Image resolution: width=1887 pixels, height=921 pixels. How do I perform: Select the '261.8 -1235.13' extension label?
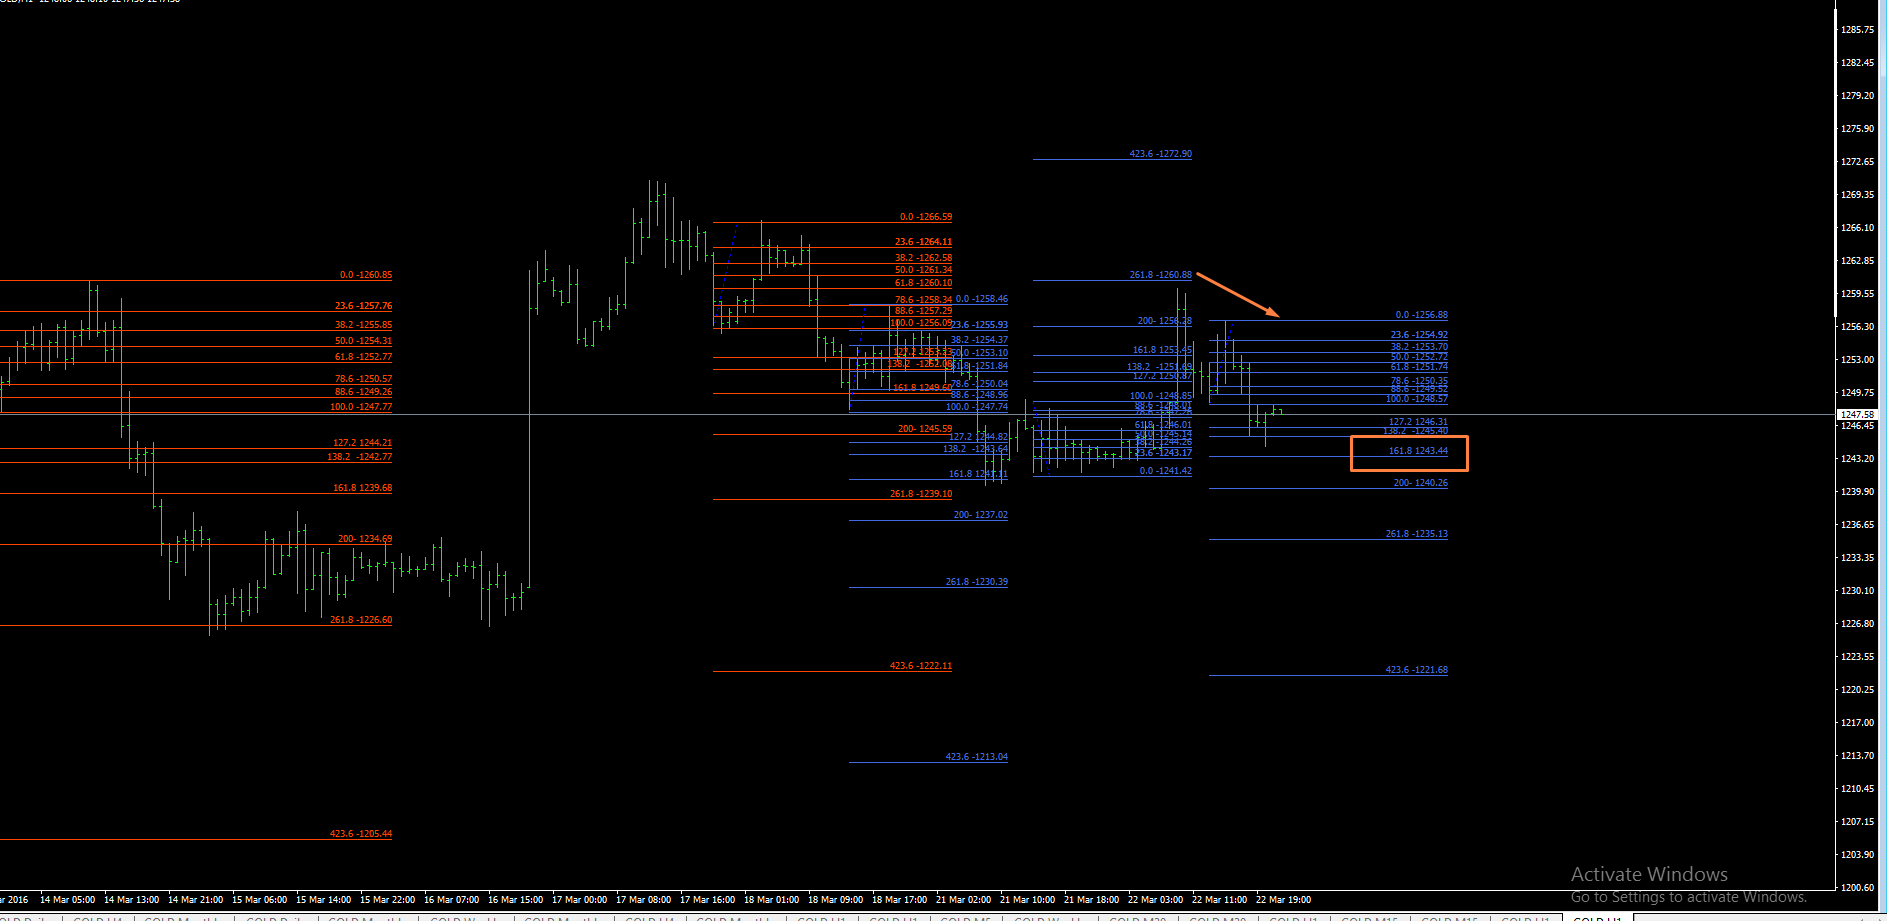coord(1417,534)
